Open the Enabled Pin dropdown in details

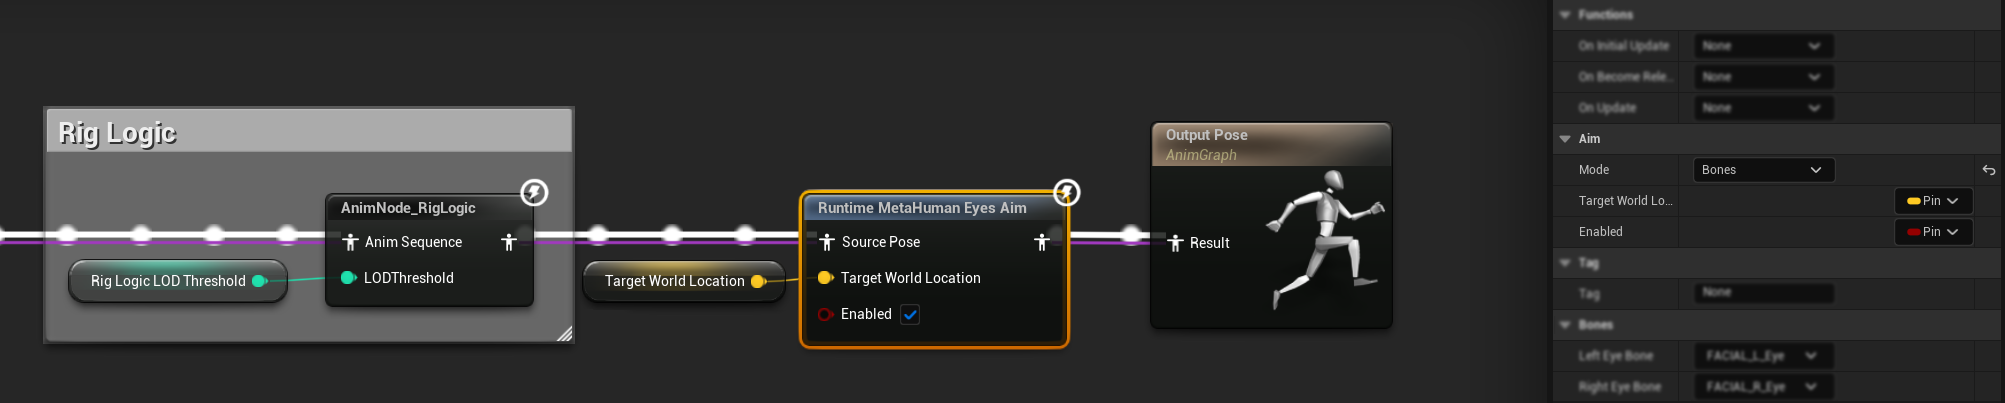[1933, 232]
